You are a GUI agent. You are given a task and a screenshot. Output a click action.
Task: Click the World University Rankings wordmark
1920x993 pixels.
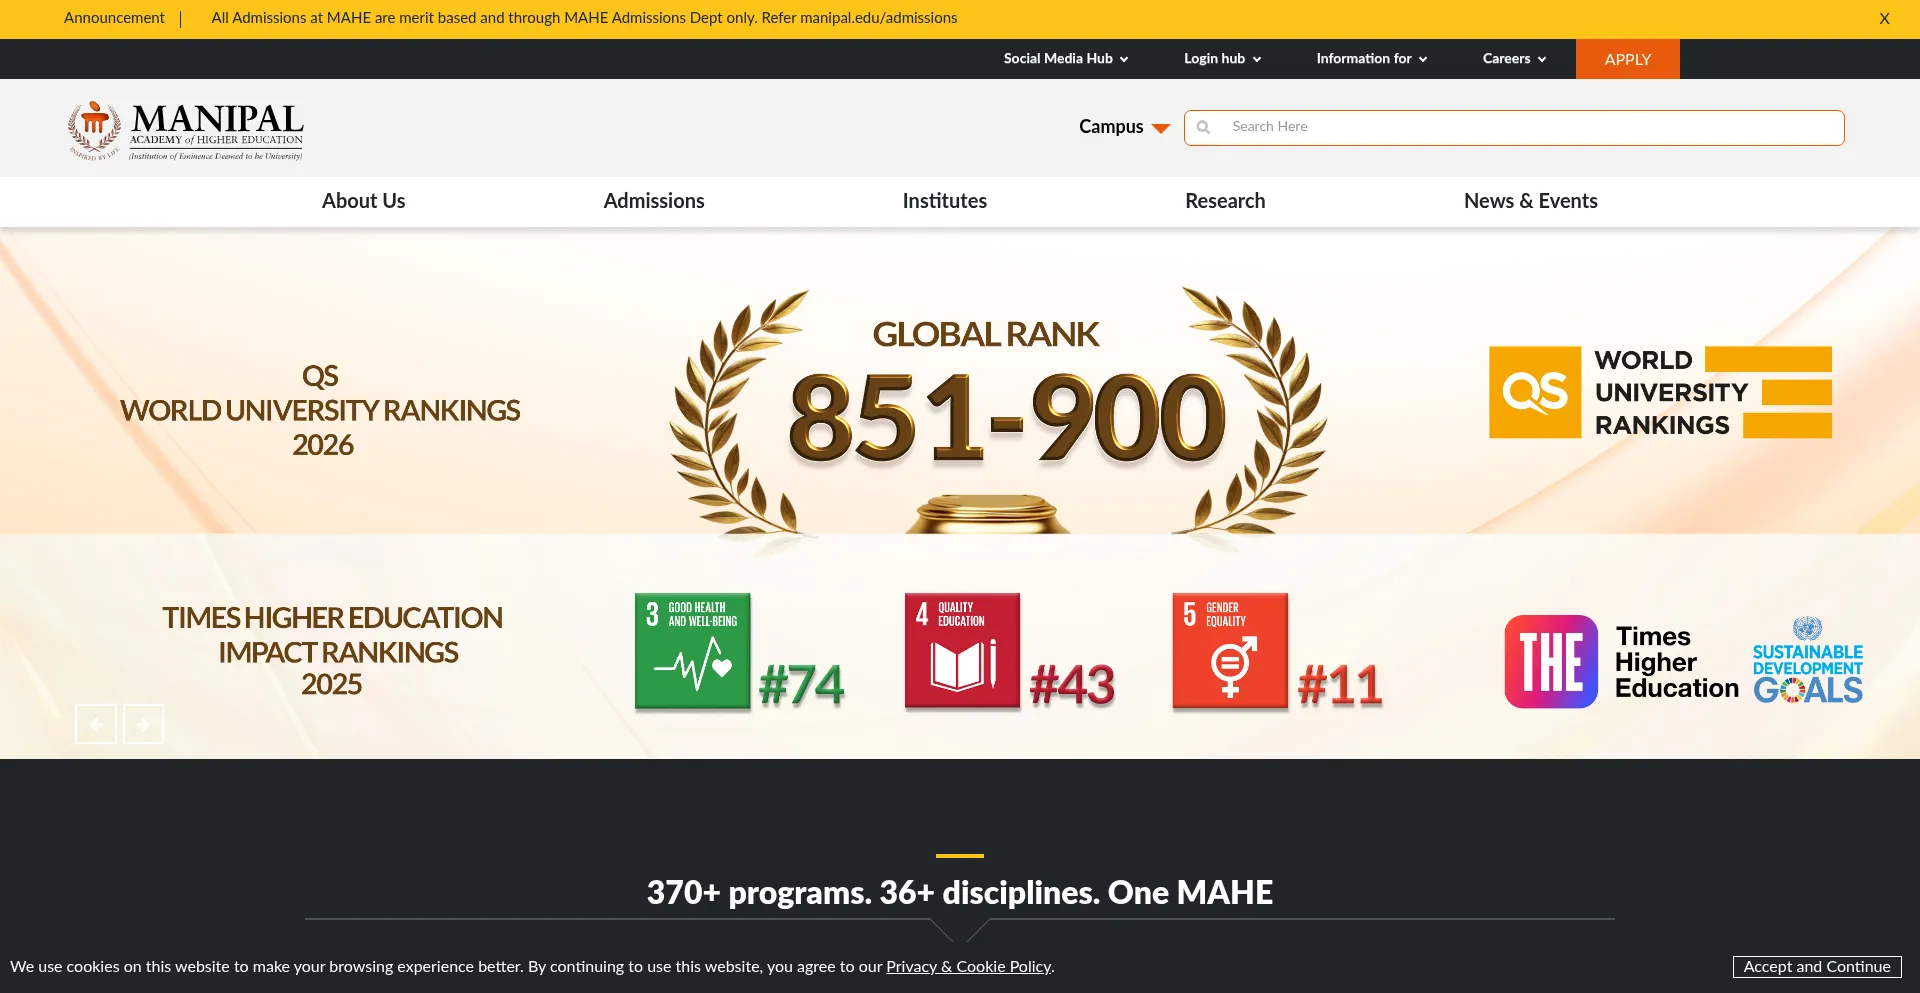pos(1671,392)
